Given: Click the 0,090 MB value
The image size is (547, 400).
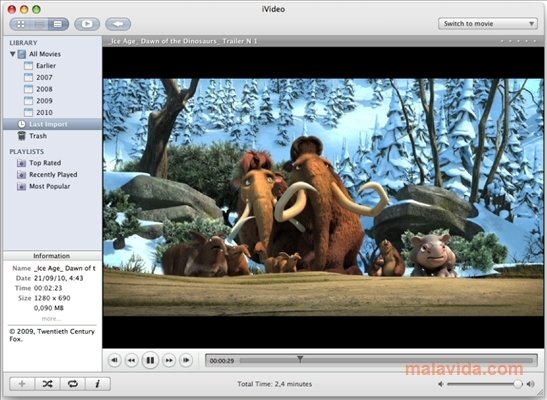Looking at the screenshot, I should (x=49, y=308).
